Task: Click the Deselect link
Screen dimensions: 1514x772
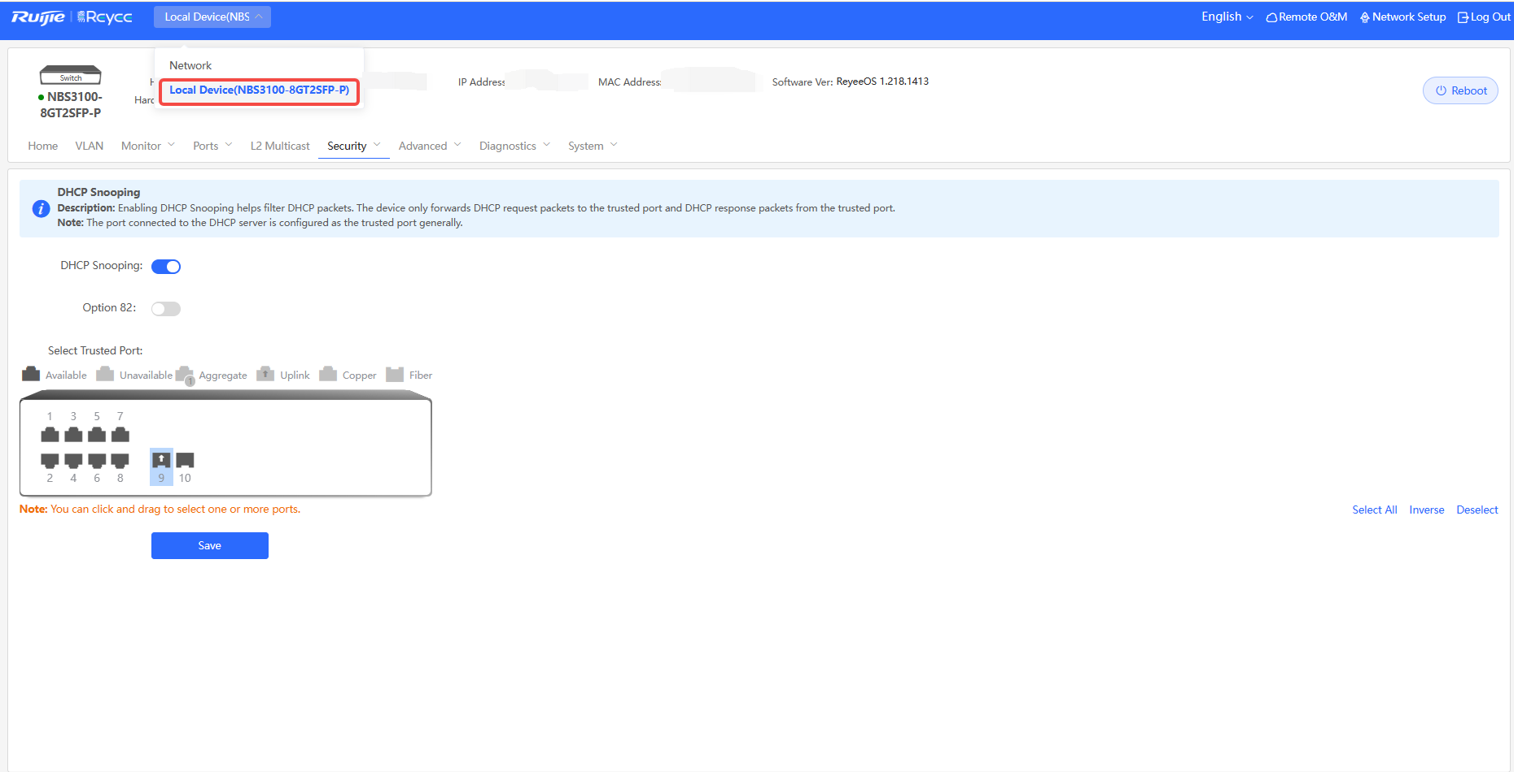Action: [1476, 510]
